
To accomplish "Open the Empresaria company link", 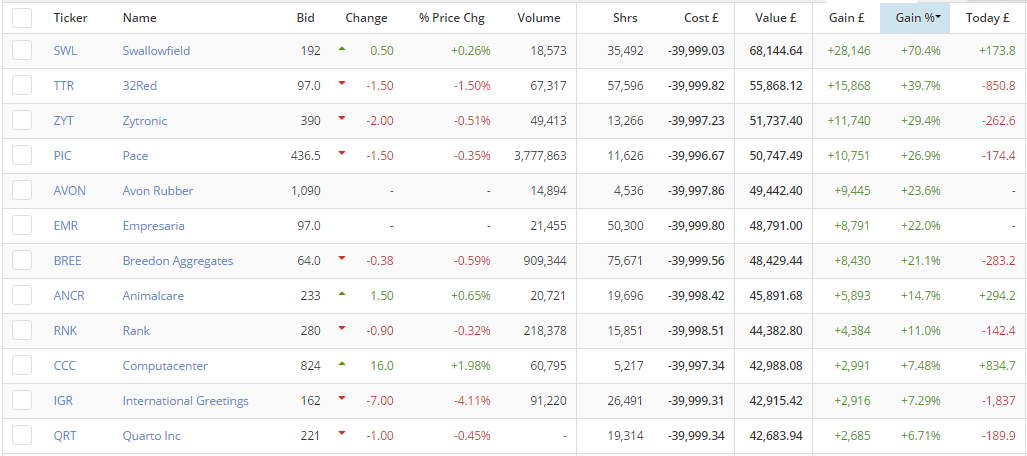I will click(153, 226).
